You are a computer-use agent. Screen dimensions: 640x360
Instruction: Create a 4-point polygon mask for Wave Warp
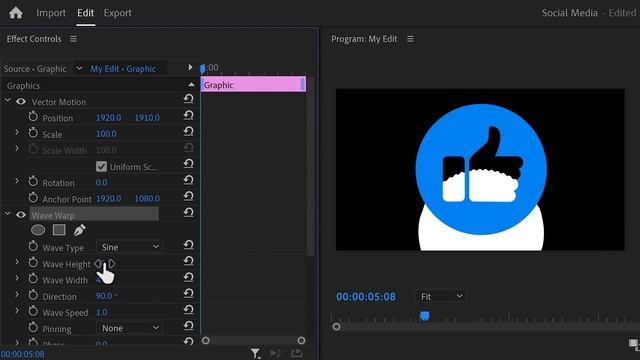(x=59, y=230)
